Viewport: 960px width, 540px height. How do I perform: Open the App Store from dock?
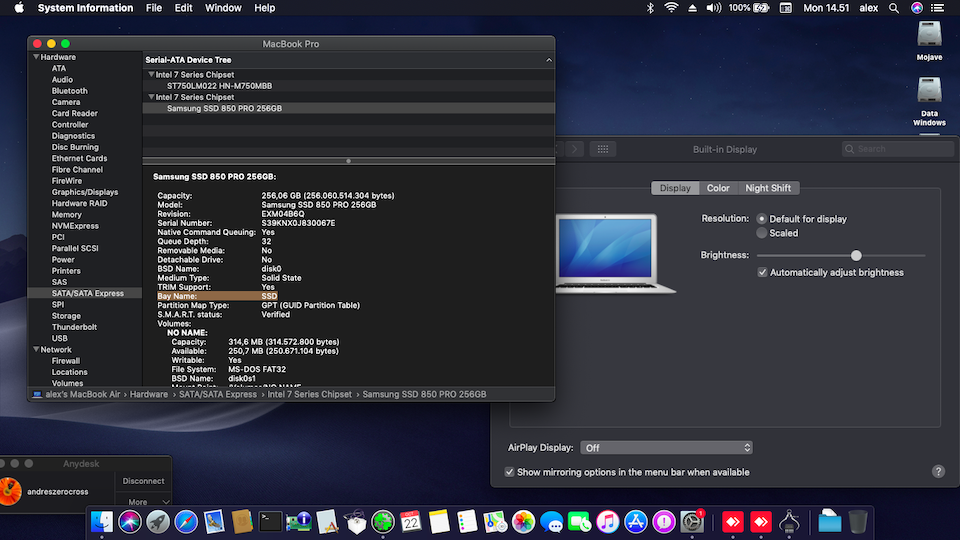(635, 521)
